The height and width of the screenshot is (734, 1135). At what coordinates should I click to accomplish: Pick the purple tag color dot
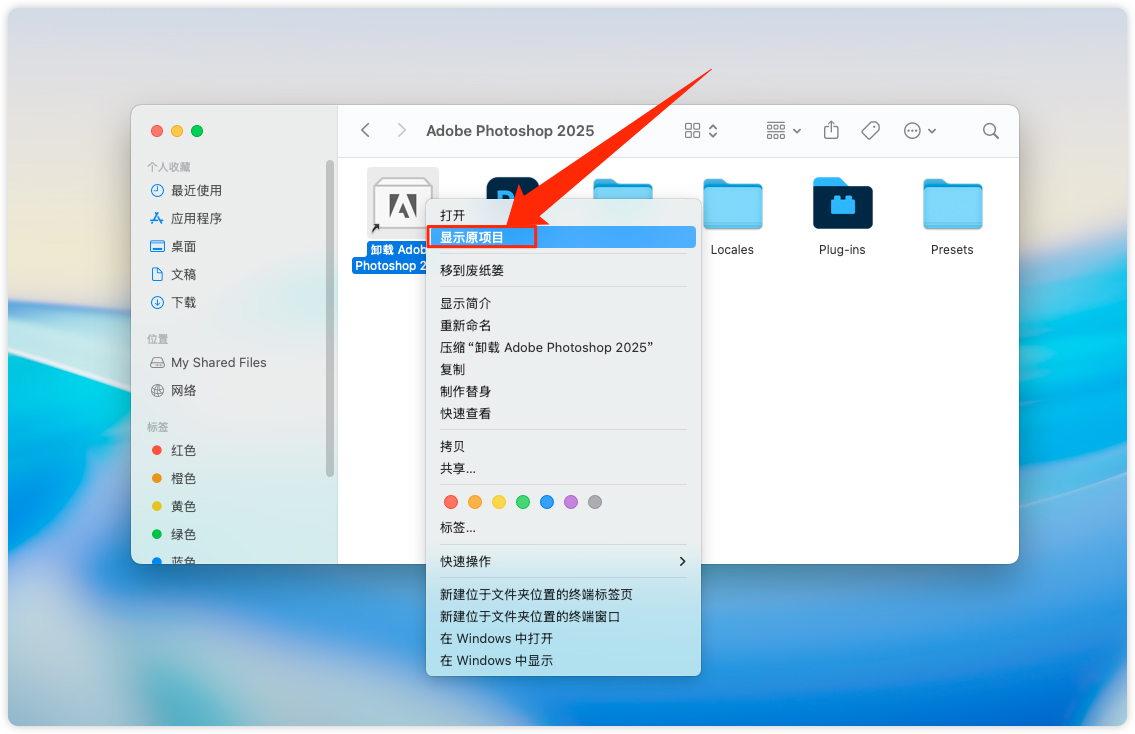click(571, 502)
